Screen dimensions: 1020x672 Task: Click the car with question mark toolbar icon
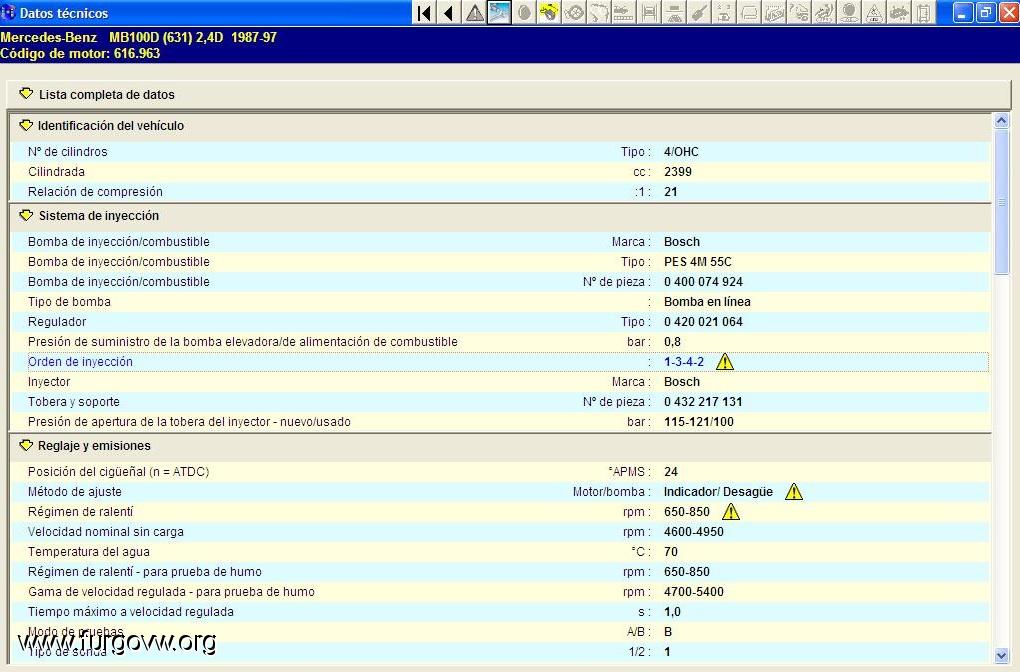[799, 12]
